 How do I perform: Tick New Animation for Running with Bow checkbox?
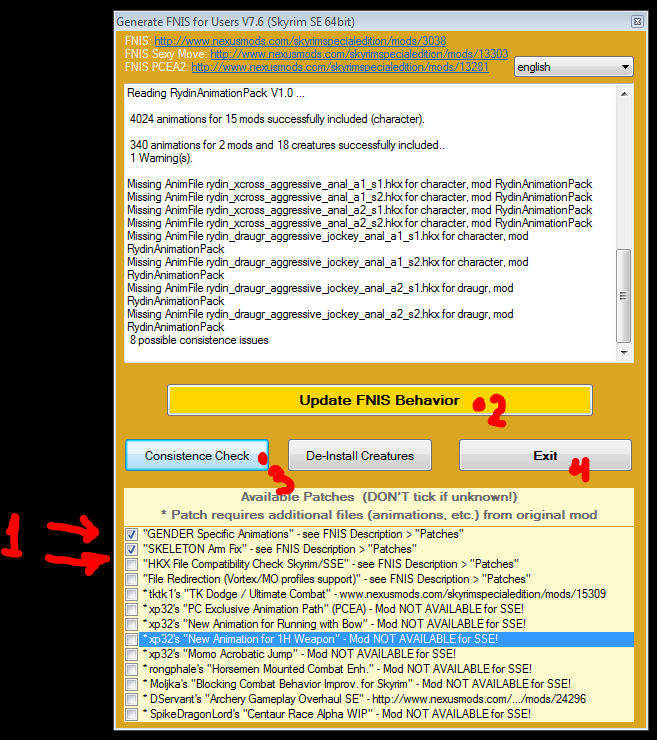click(132, 624)
